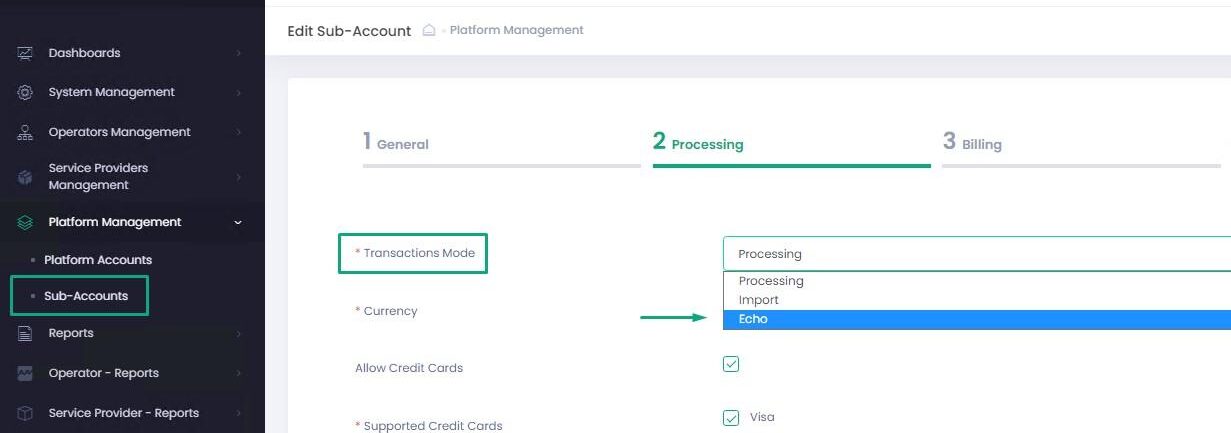Click the Reports document icon

pyautogui.click(x=25, y=333)
